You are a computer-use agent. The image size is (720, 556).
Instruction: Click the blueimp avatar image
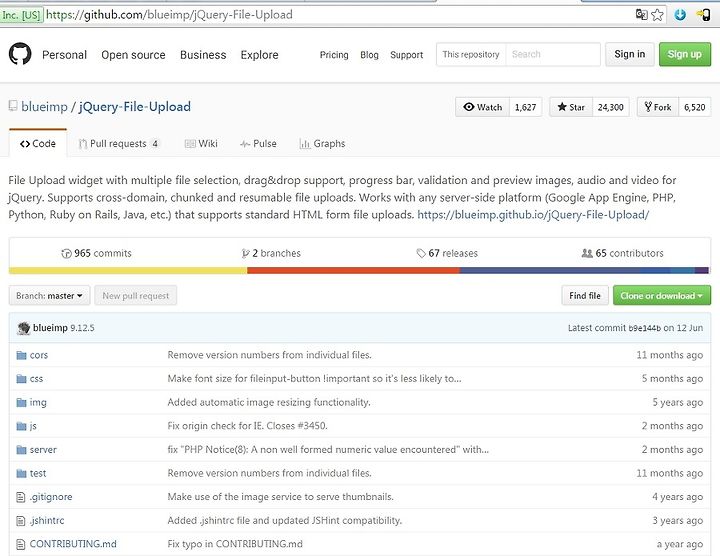pos(23,328)
